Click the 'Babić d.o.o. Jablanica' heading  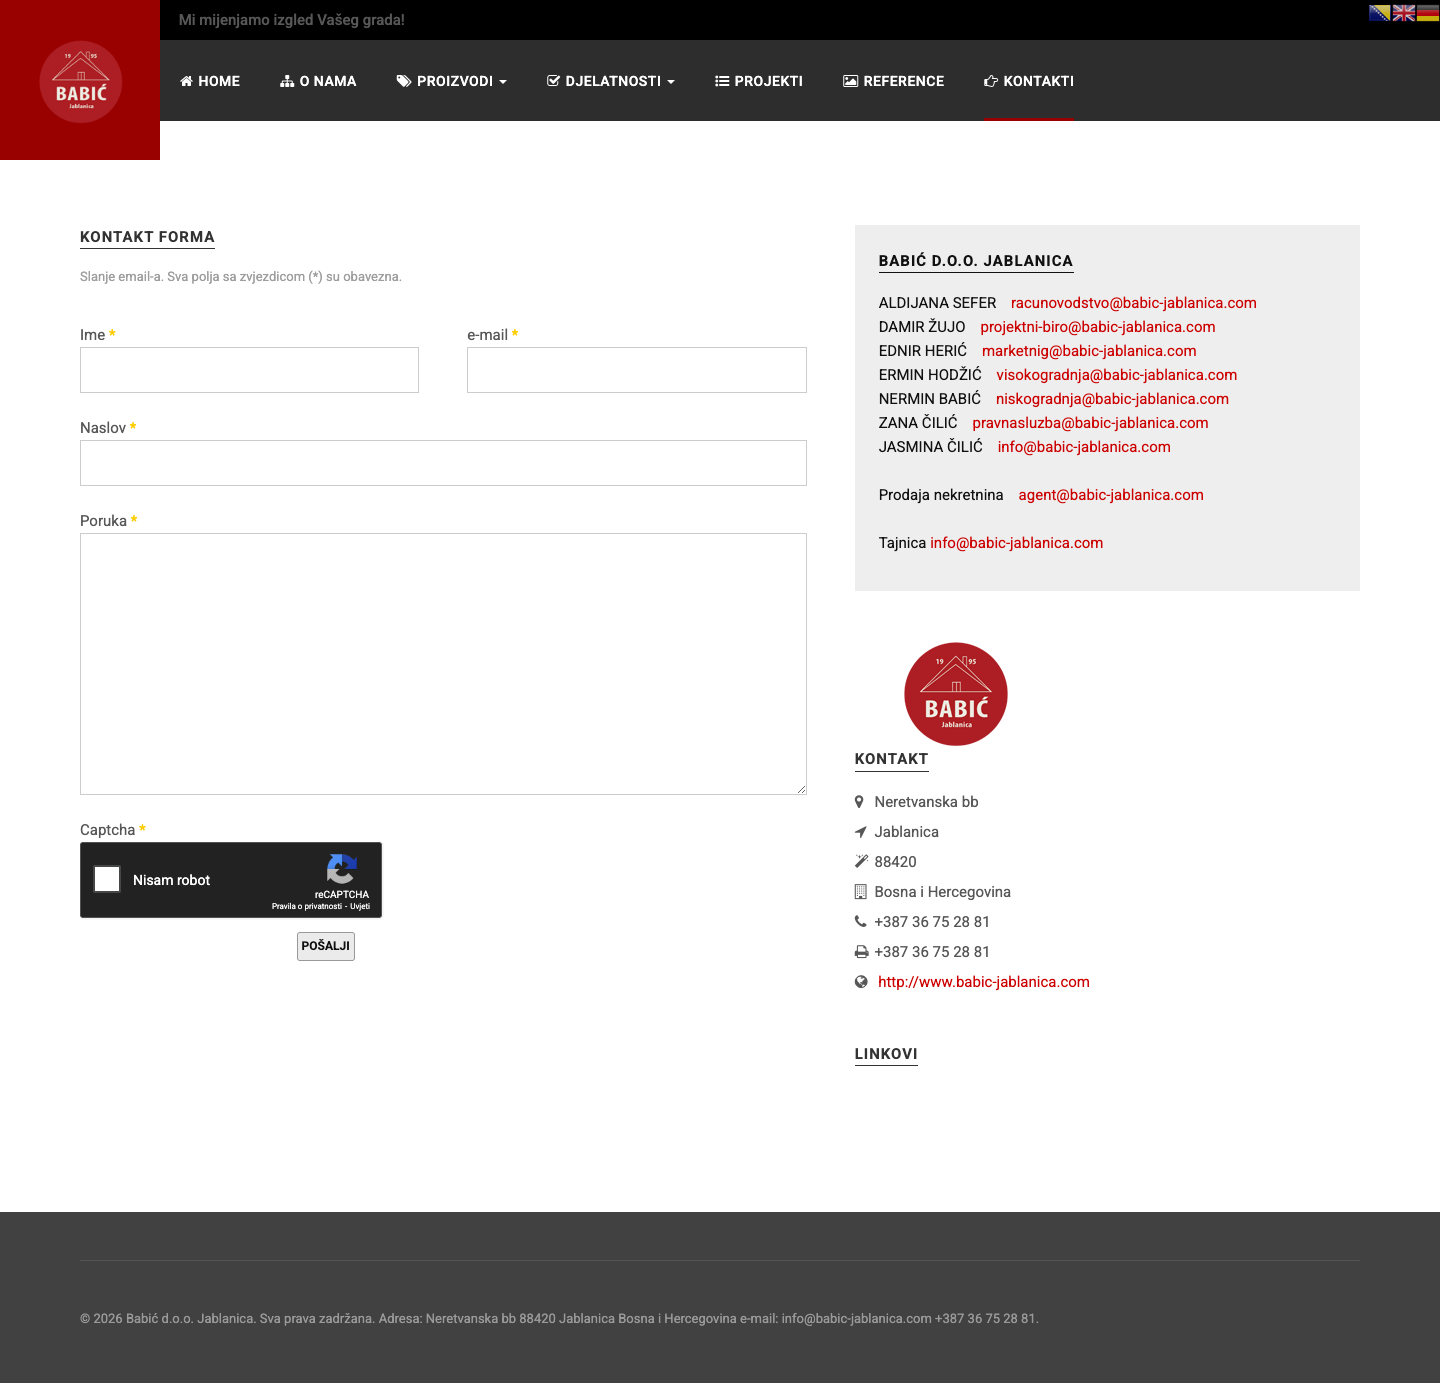click(976, 261)
